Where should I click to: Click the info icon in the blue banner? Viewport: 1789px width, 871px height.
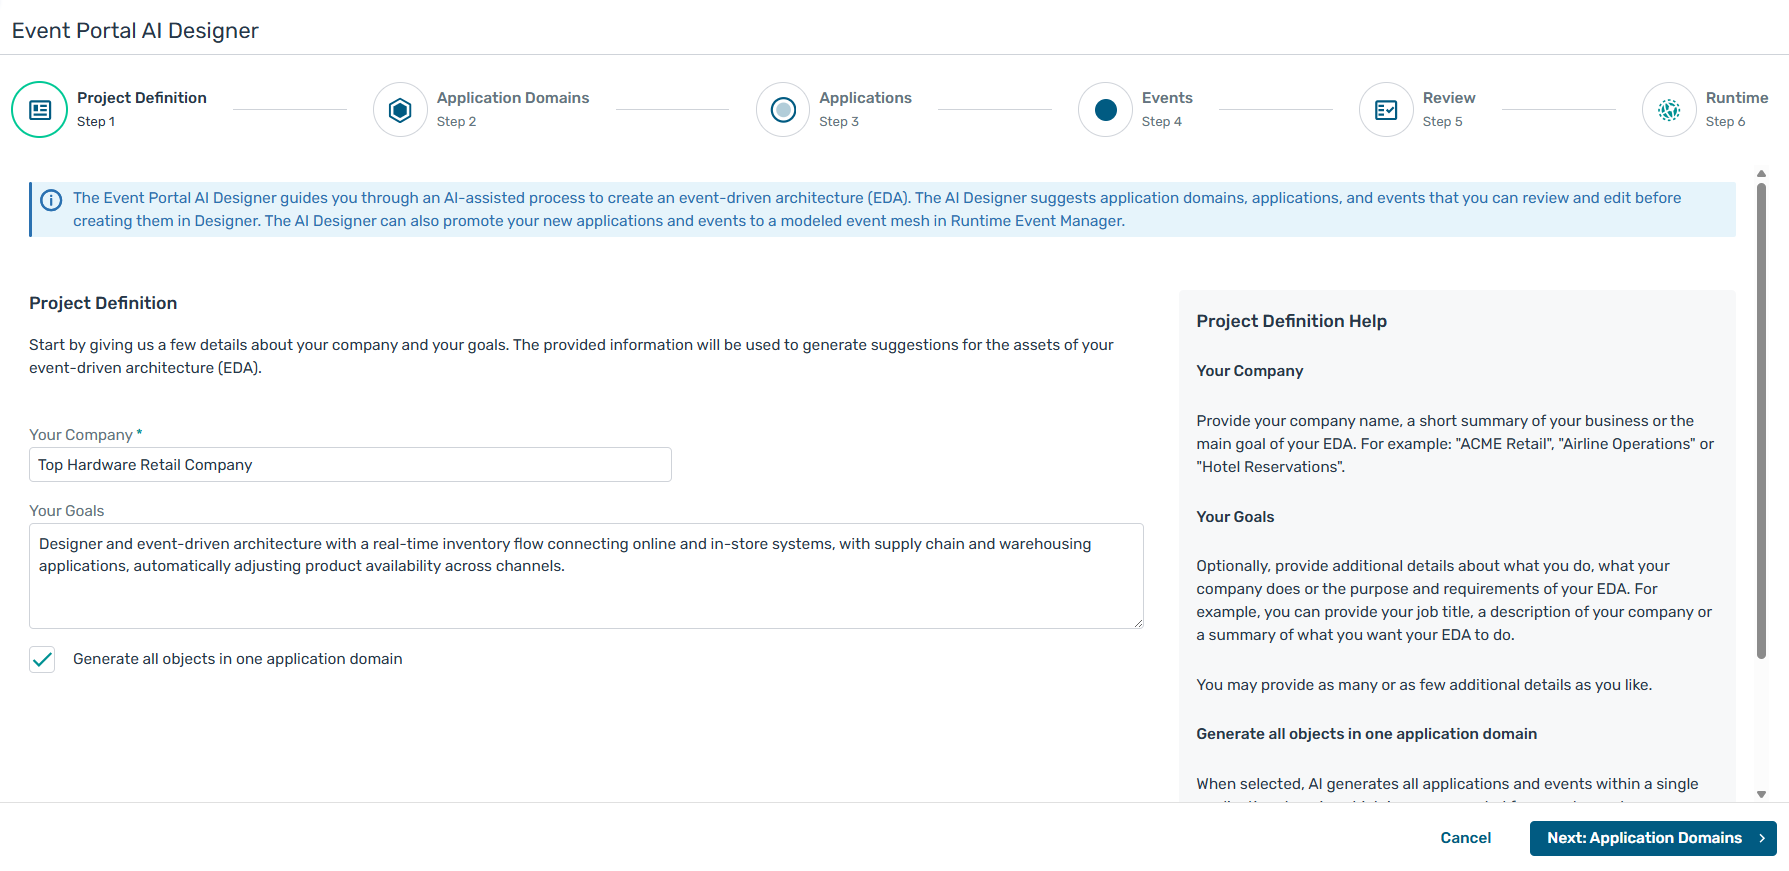(51, 200)
